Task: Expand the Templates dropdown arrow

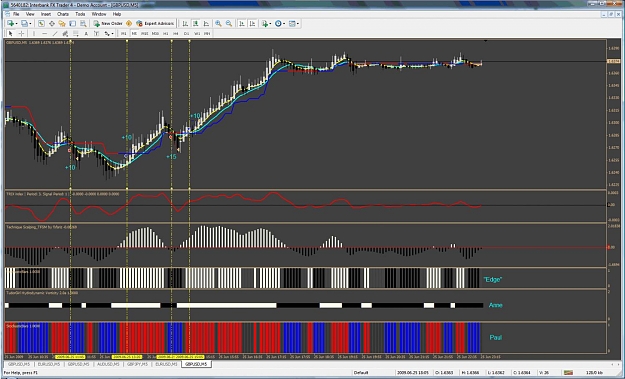Action: click(x=298, y=24)
